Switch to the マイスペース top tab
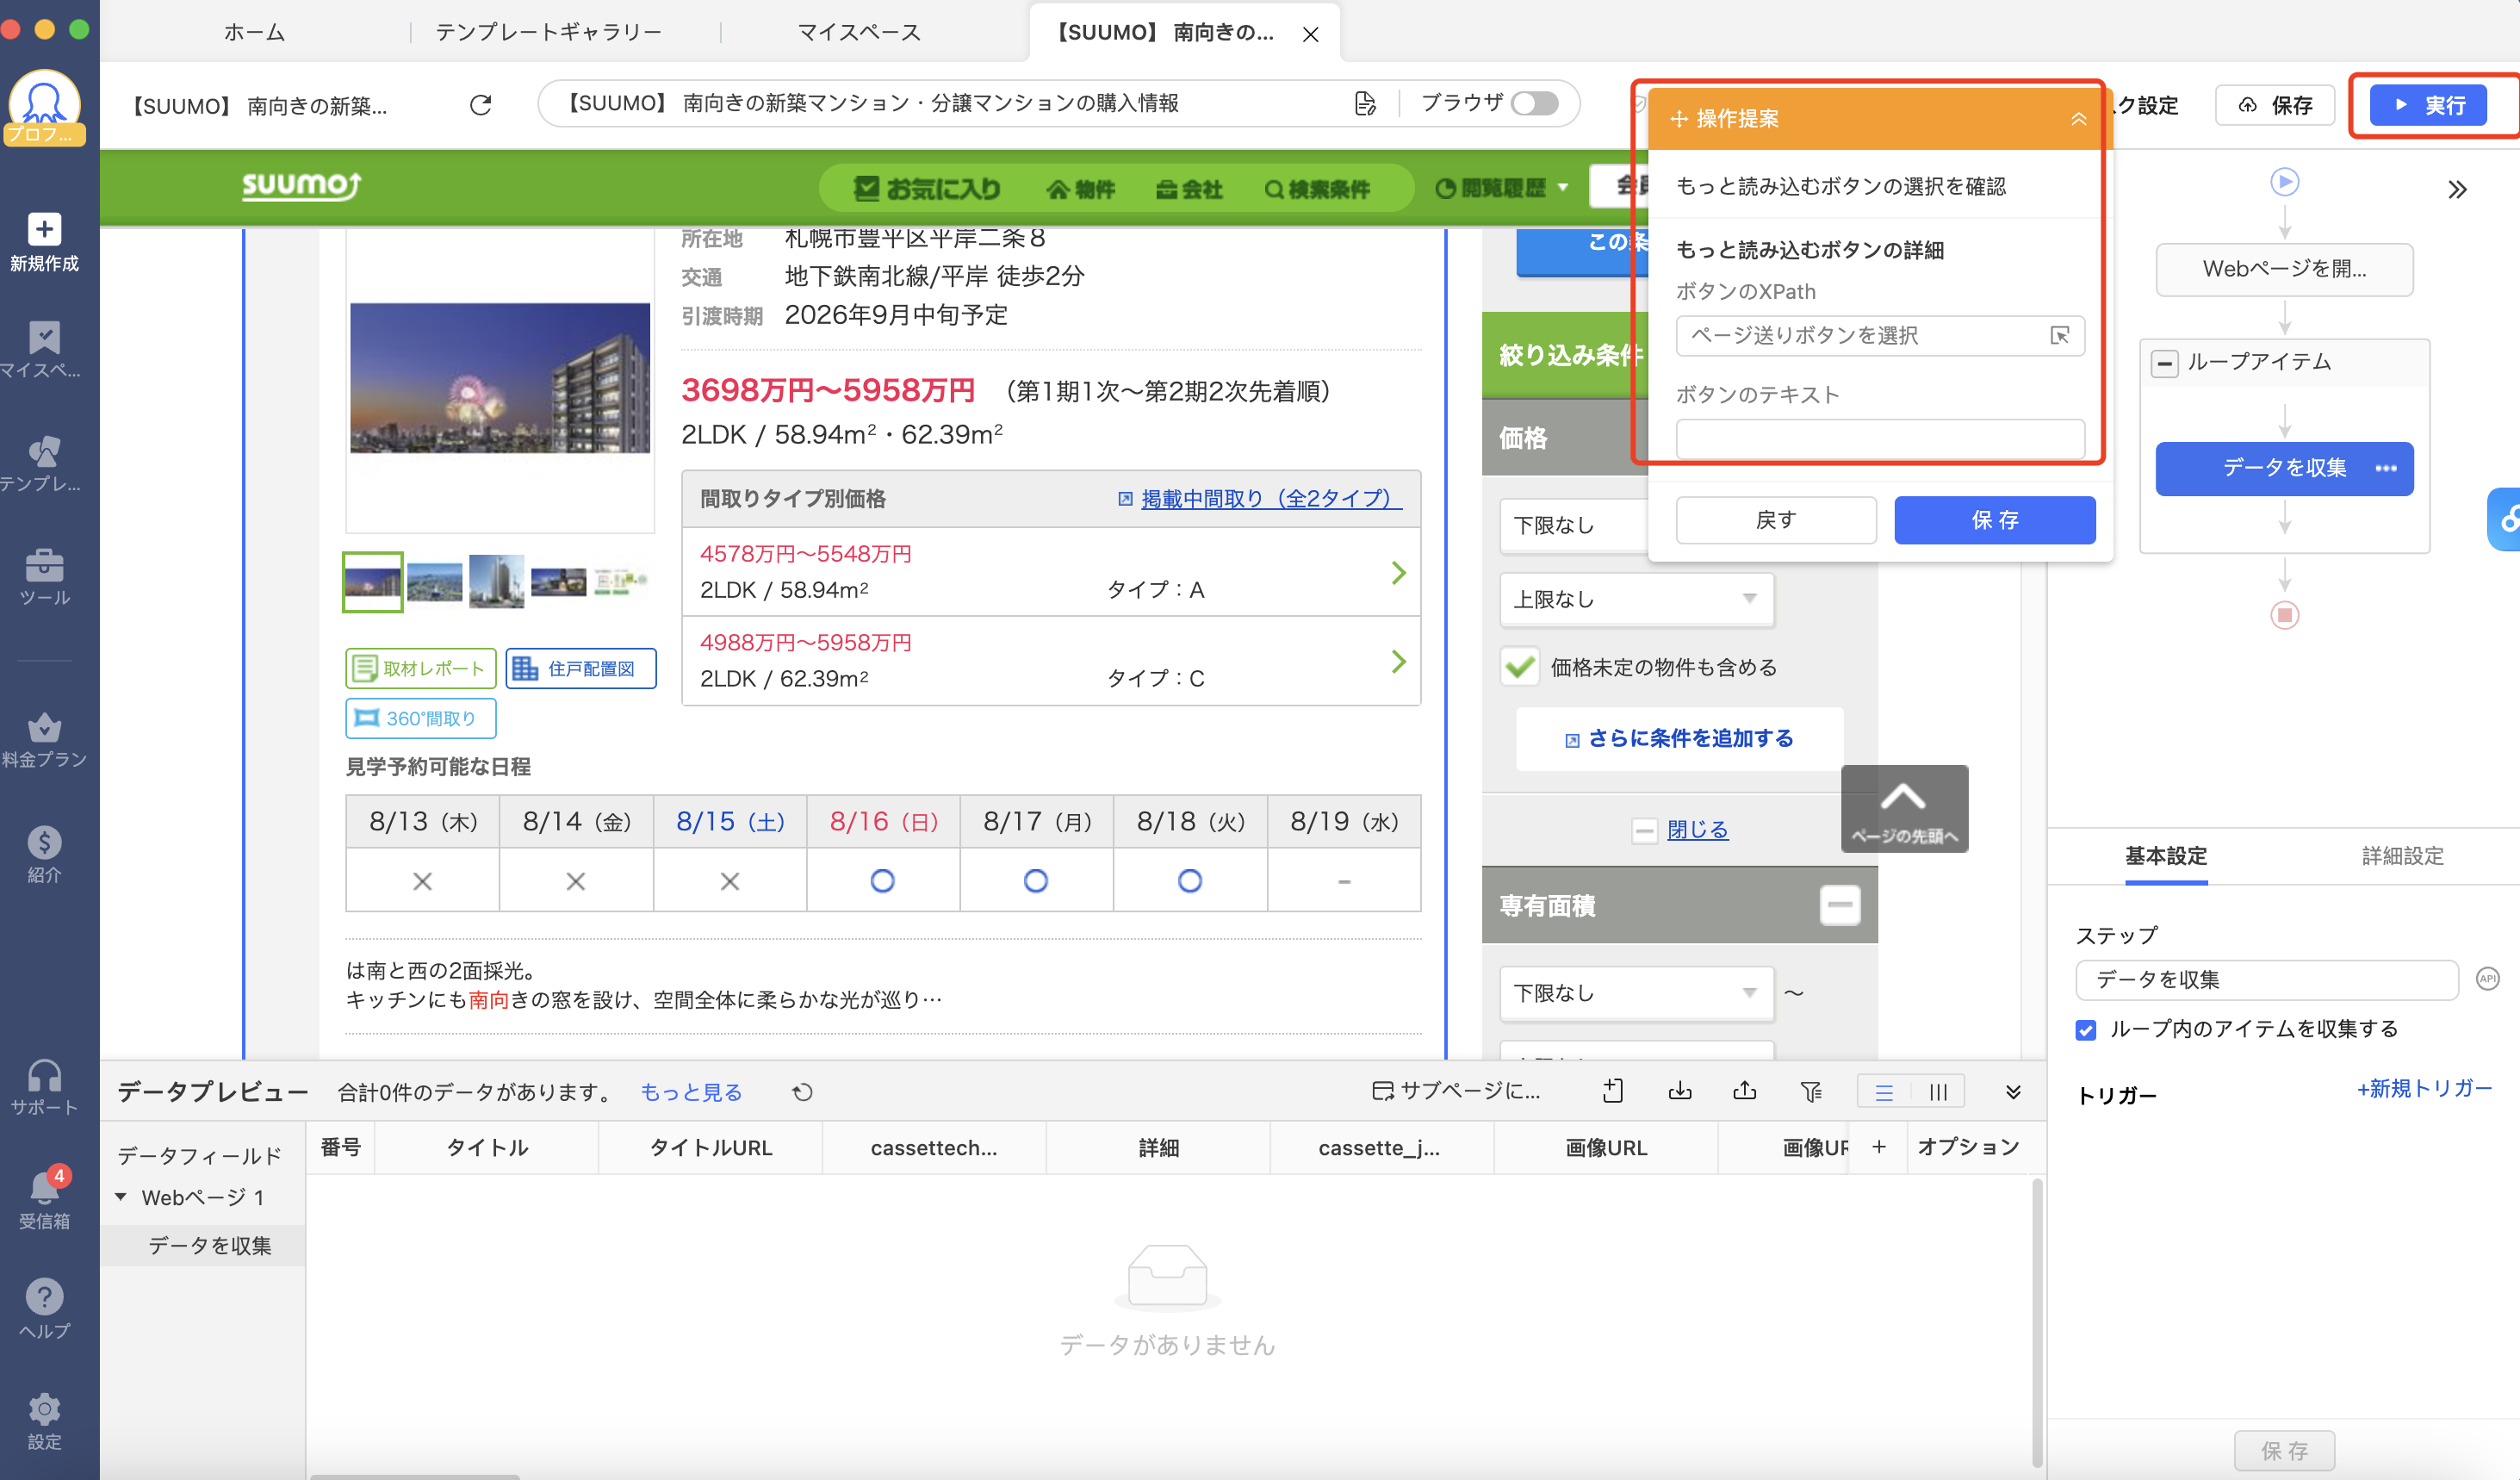 [859, 33]
